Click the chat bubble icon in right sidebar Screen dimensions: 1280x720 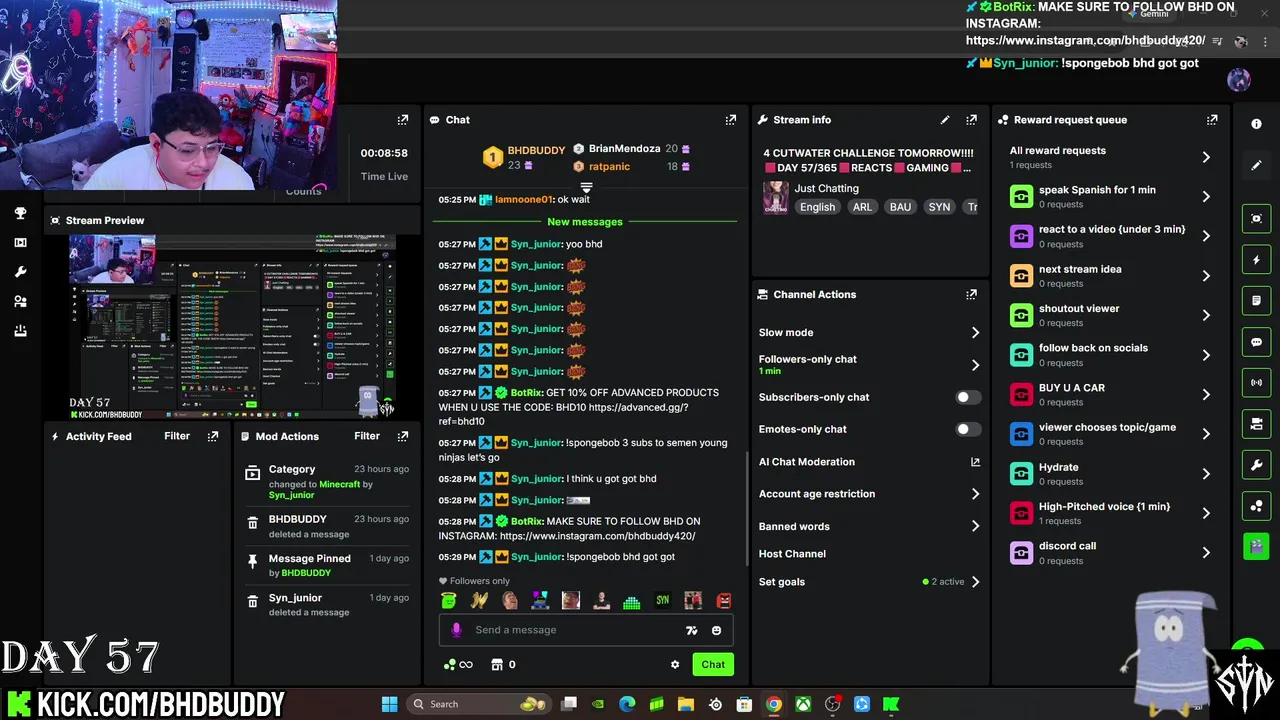[x=1256, y=342]
